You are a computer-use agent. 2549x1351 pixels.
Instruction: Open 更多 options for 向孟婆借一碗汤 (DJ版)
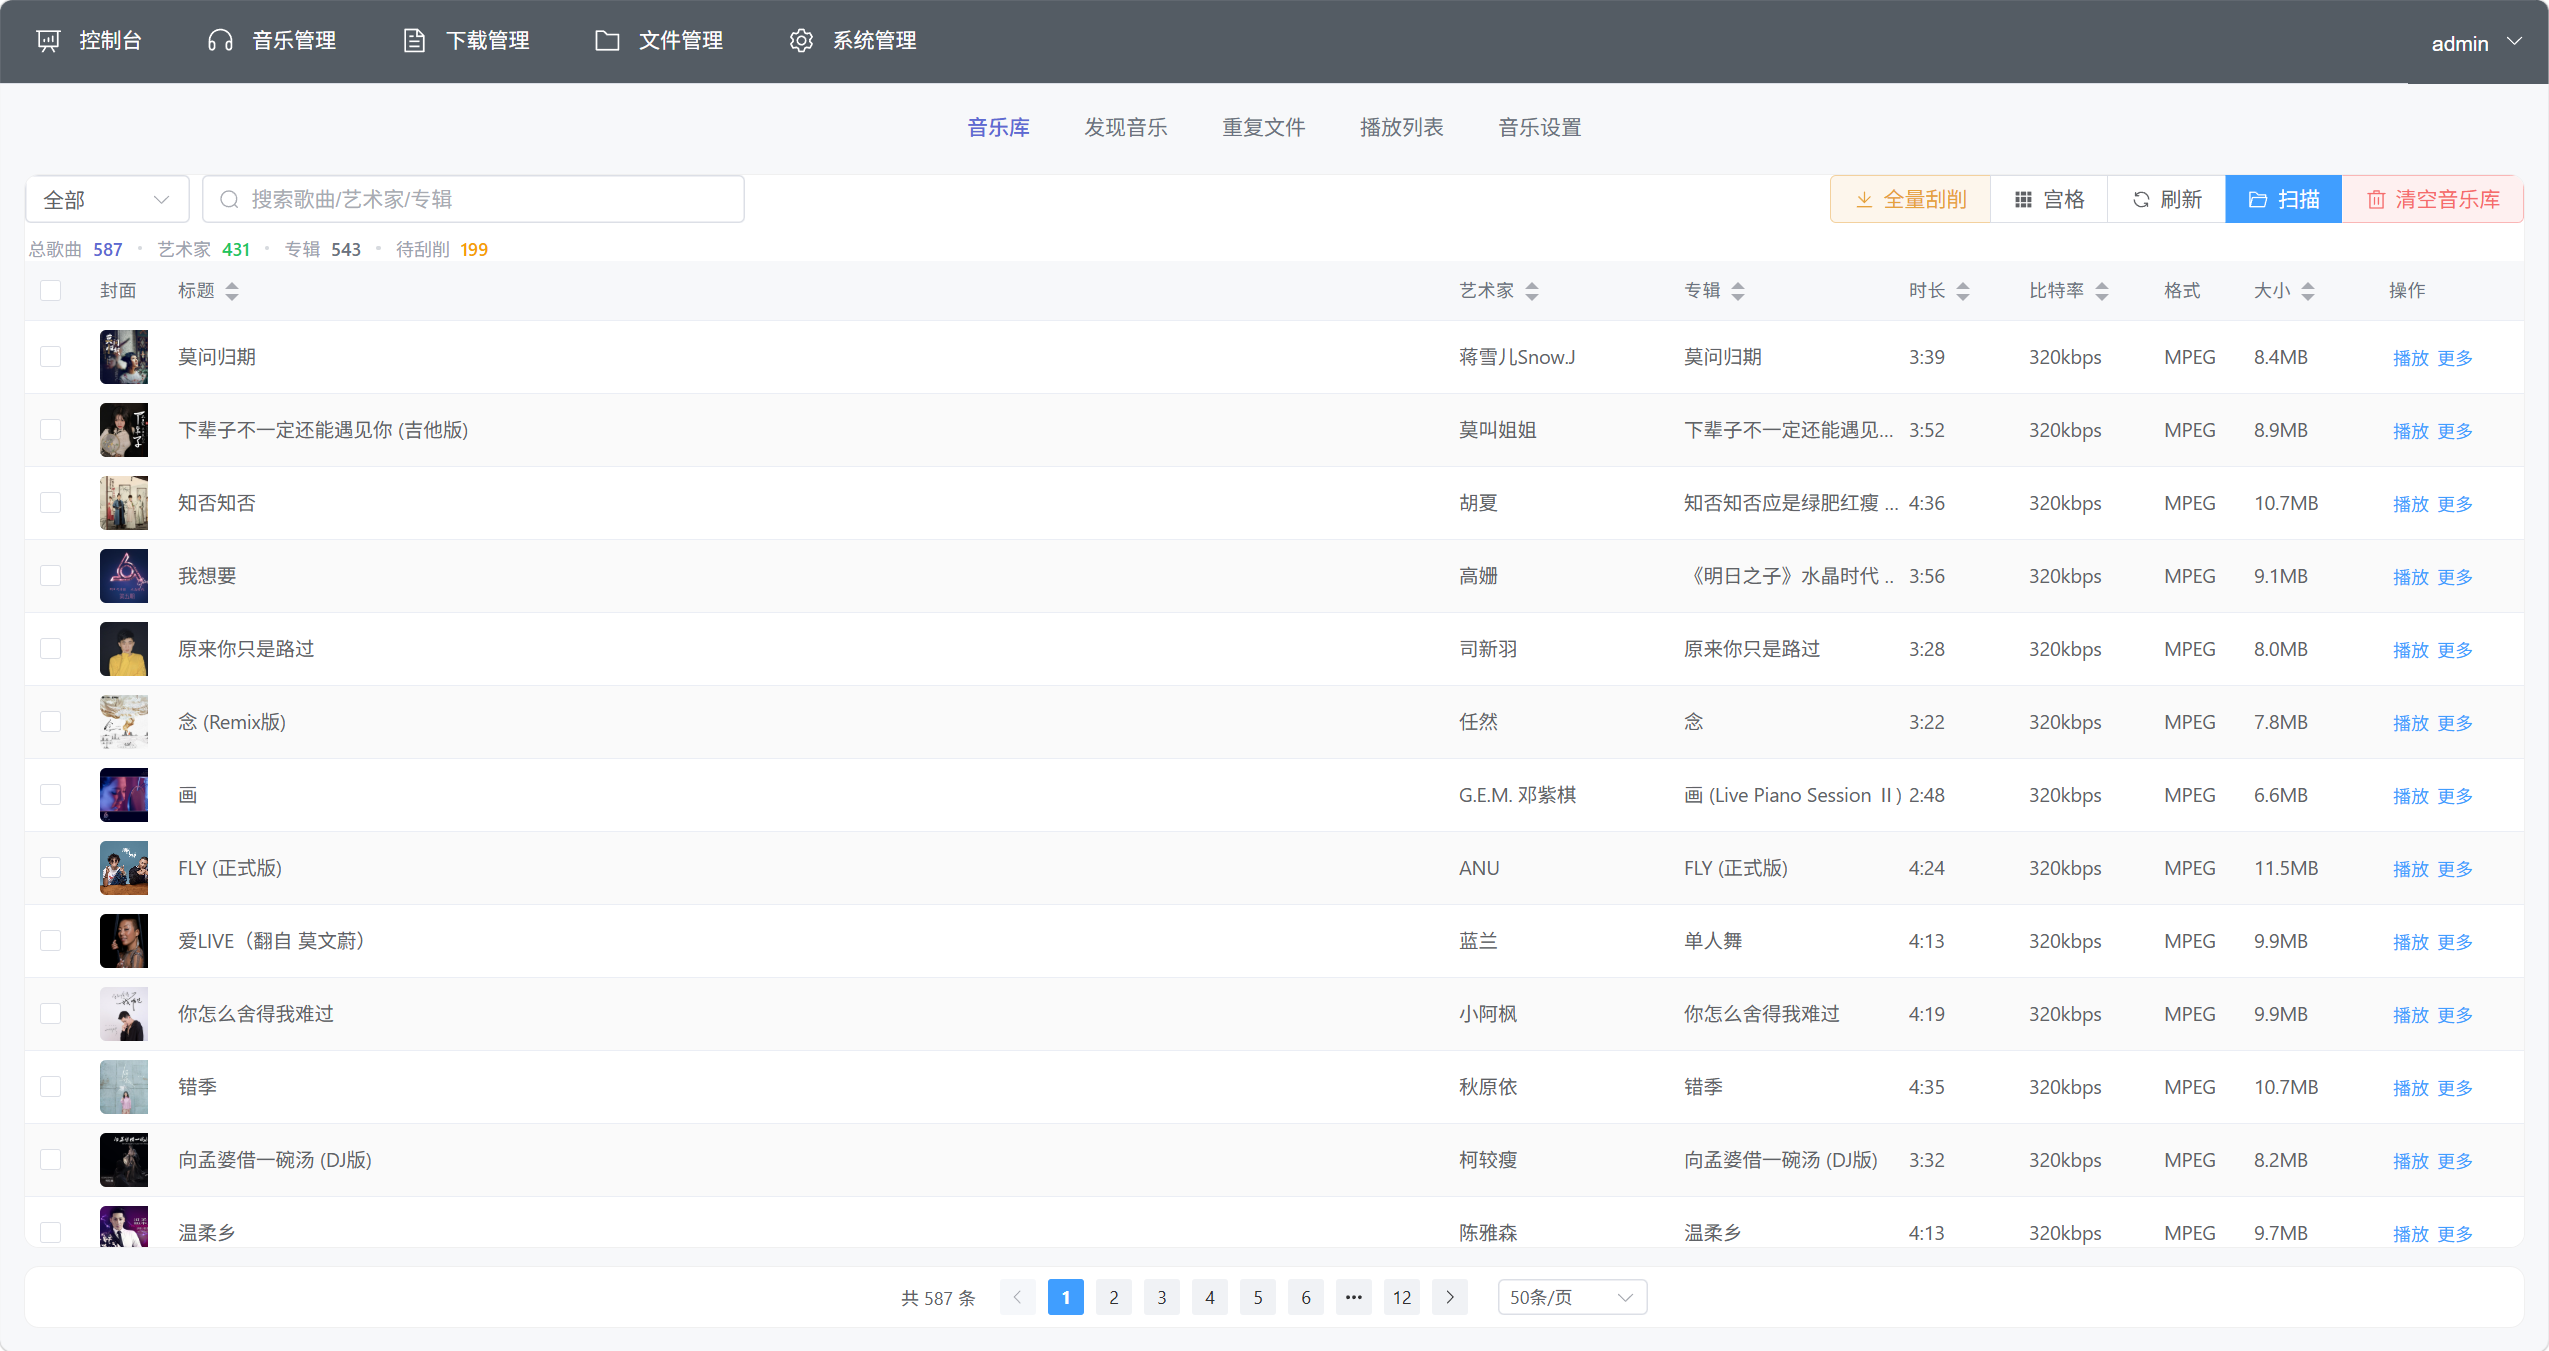(x=2455, y=1161)
